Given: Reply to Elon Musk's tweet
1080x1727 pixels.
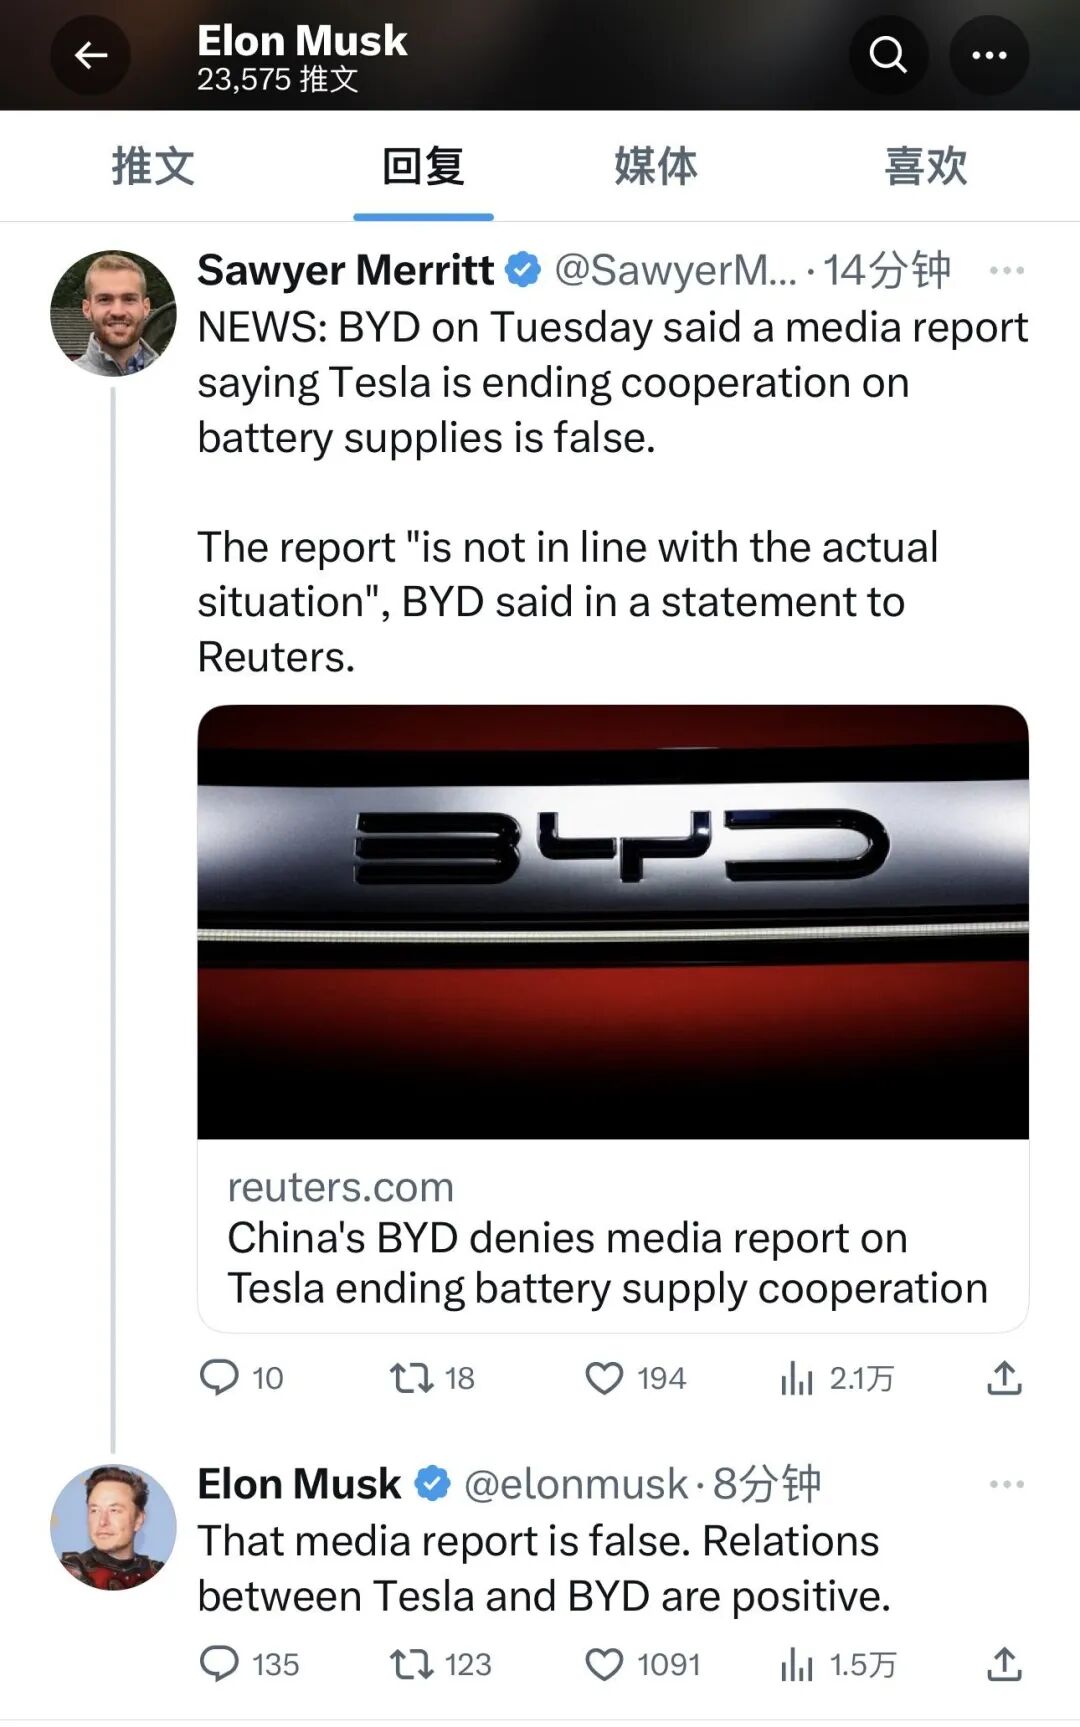Looking at the screenshot, I should tap(220, 1664).
